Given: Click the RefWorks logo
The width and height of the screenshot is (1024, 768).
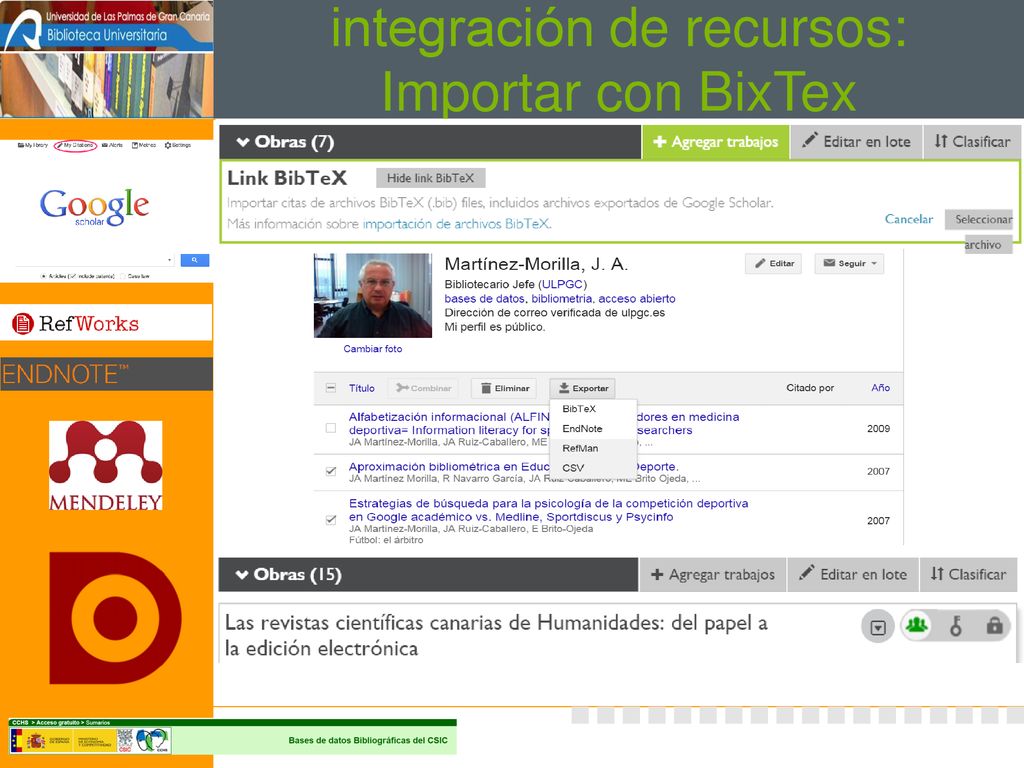Looking at the screenshot, I should 76,323.
